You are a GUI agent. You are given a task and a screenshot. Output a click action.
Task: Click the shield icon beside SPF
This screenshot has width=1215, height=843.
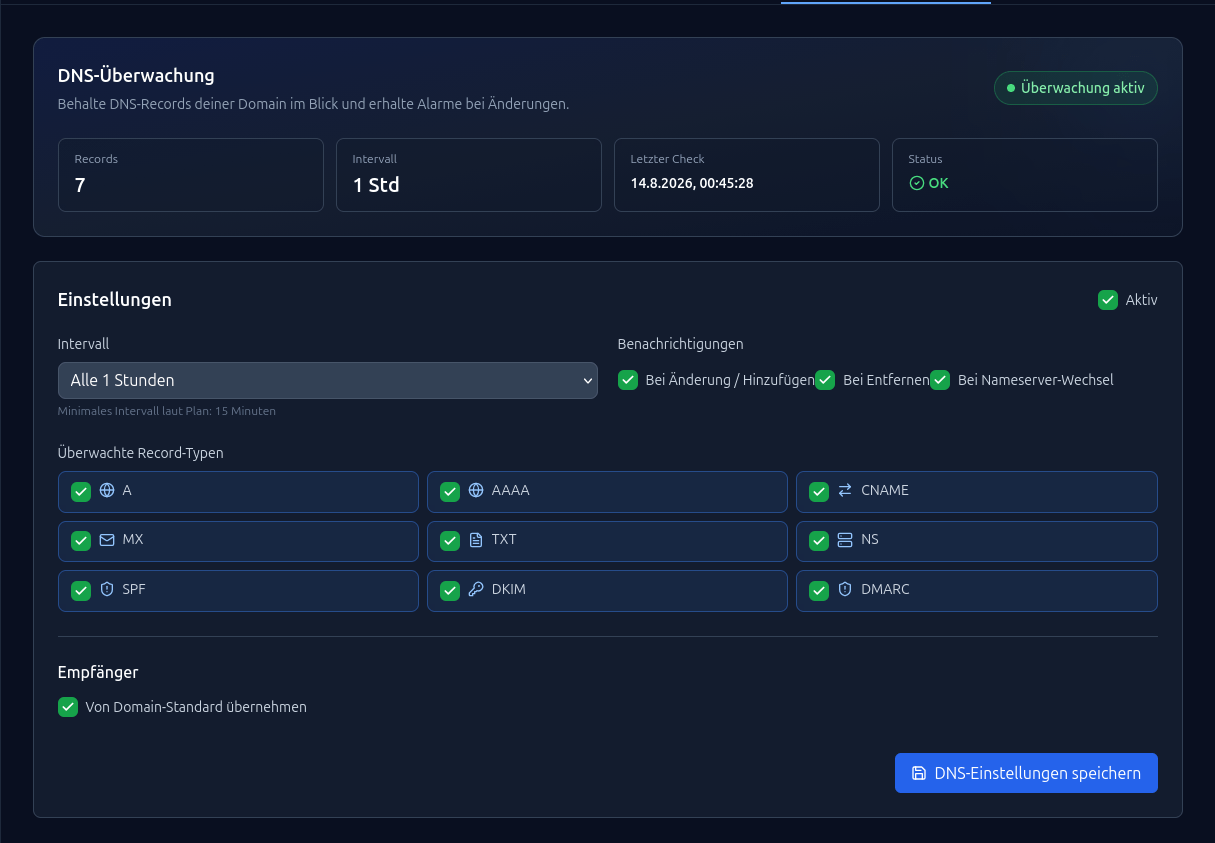click(x=107, y=590)
